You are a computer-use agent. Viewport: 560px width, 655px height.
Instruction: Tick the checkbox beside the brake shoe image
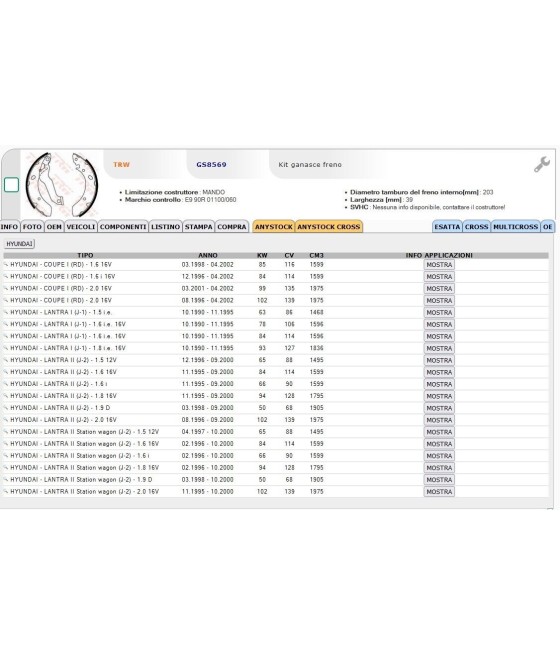coord(11,185)
